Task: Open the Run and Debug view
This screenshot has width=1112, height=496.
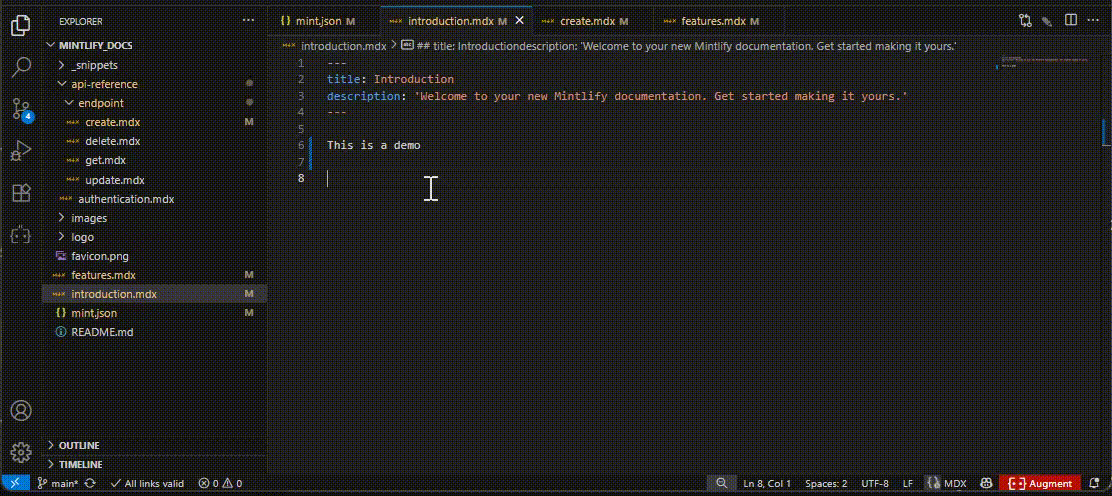Action: click(x=21, y=150)
